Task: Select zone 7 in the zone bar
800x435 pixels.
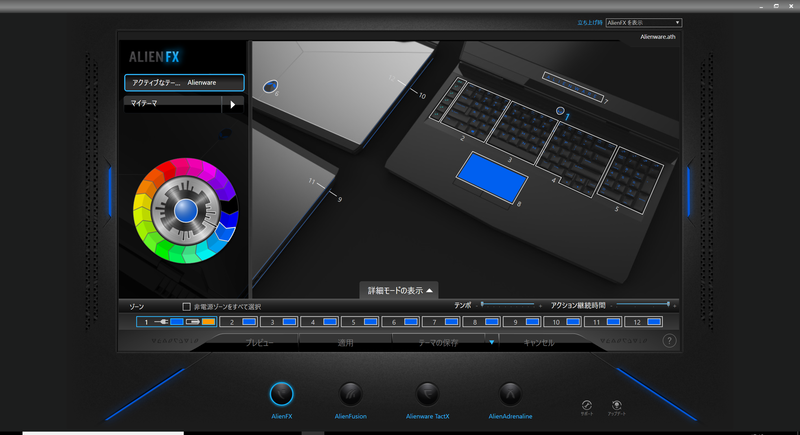Action: click(441, 322)
